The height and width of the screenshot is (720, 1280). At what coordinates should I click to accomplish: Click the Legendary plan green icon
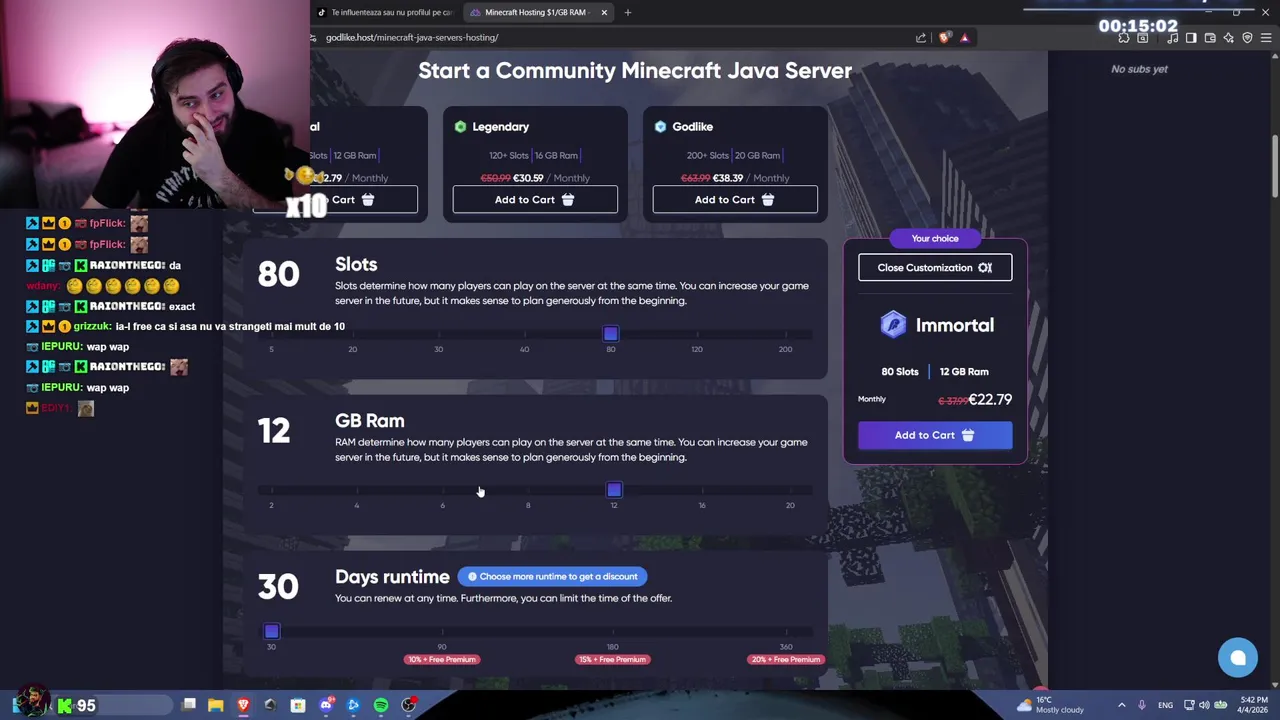460,127
